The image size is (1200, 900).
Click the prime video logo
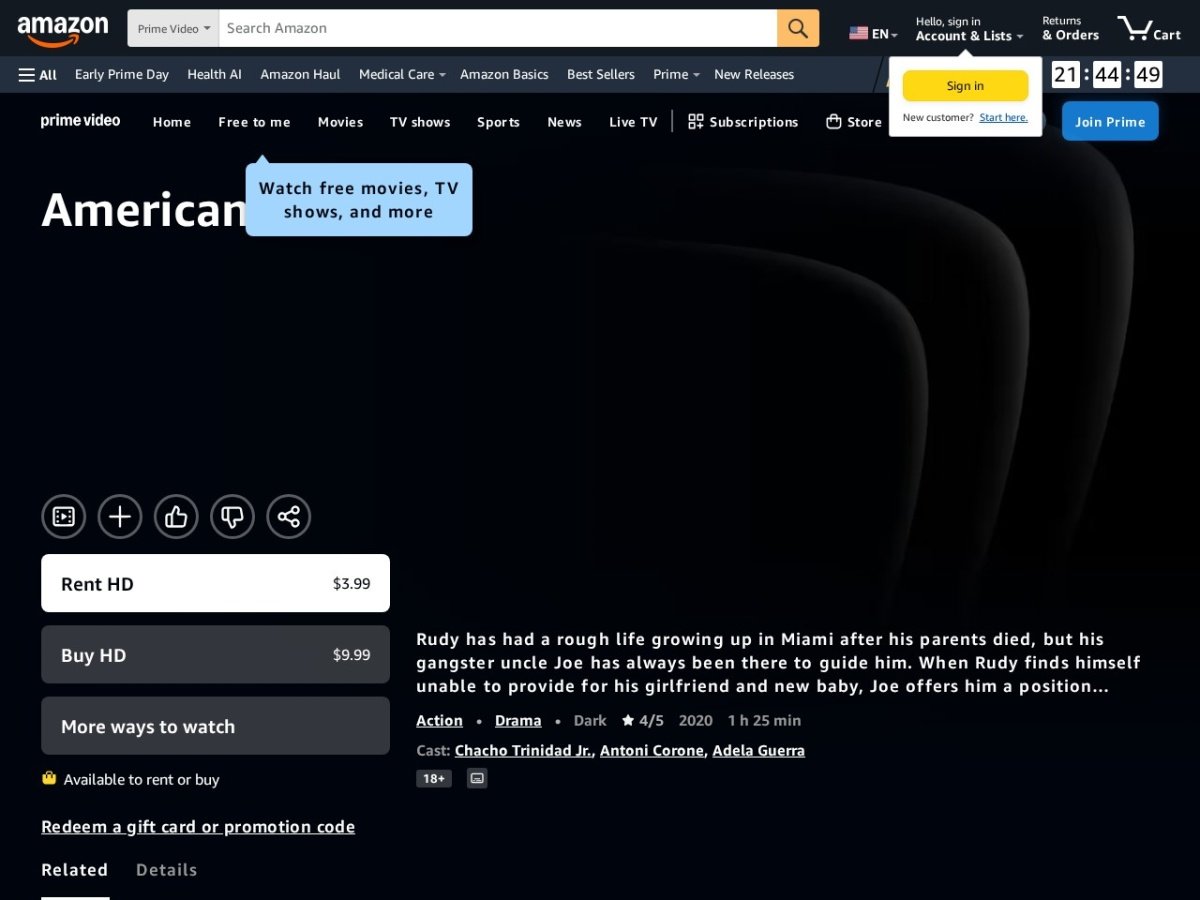pyautogui.click(x=80, y=121)
